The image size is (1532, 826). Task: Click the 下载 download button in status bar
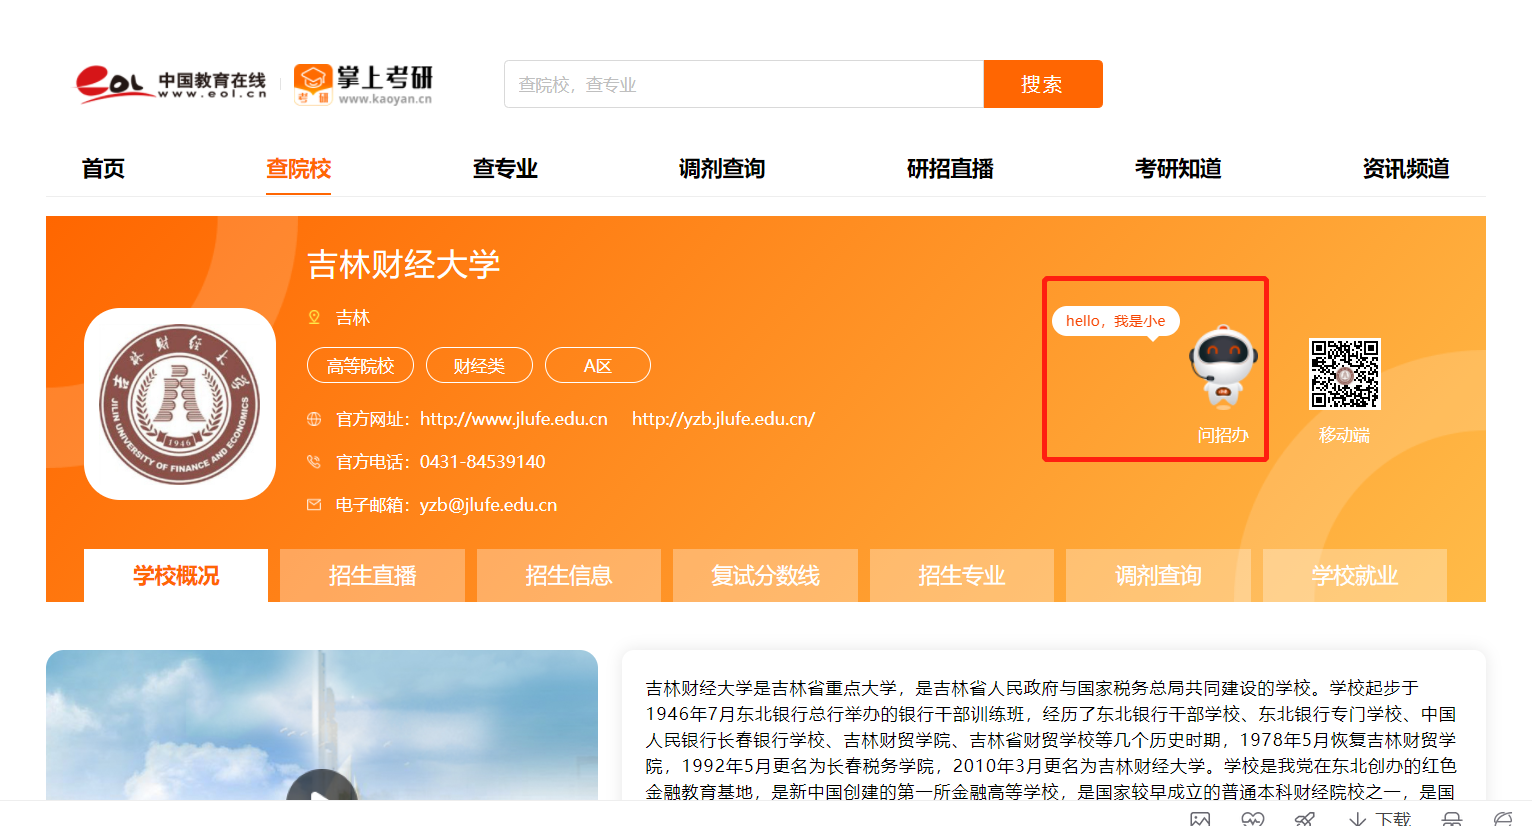[1379, 818]
